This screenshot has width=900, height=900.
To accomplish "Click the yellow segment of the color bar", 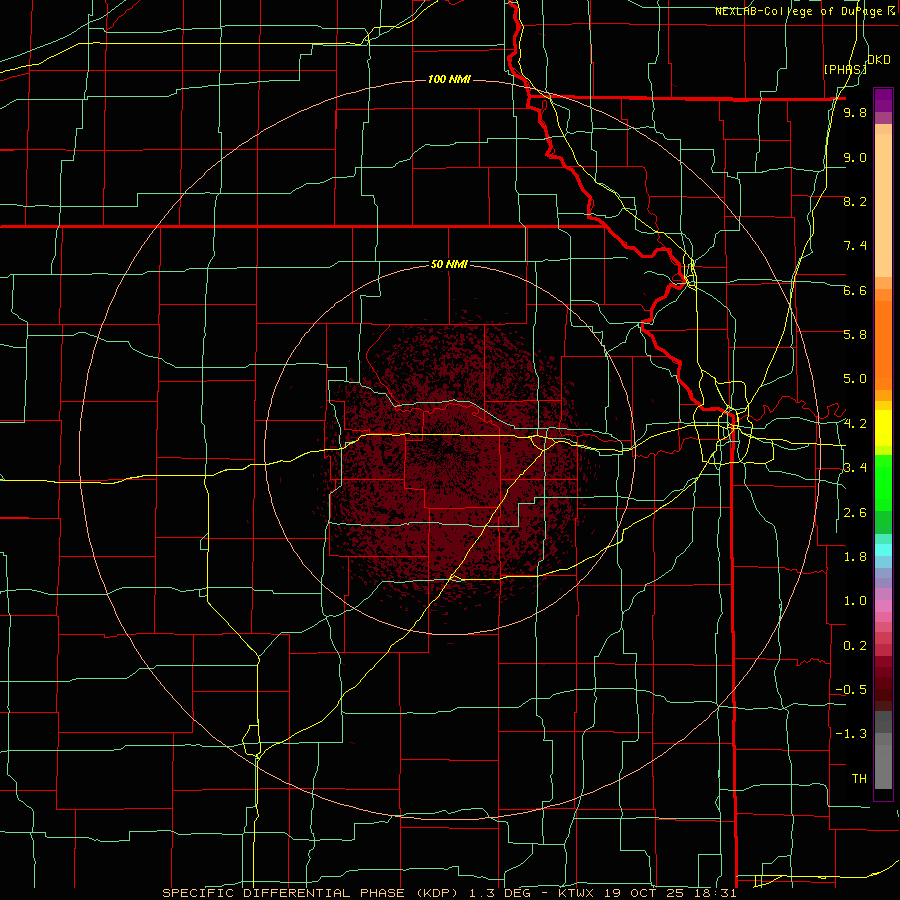I will pos(883,428).
